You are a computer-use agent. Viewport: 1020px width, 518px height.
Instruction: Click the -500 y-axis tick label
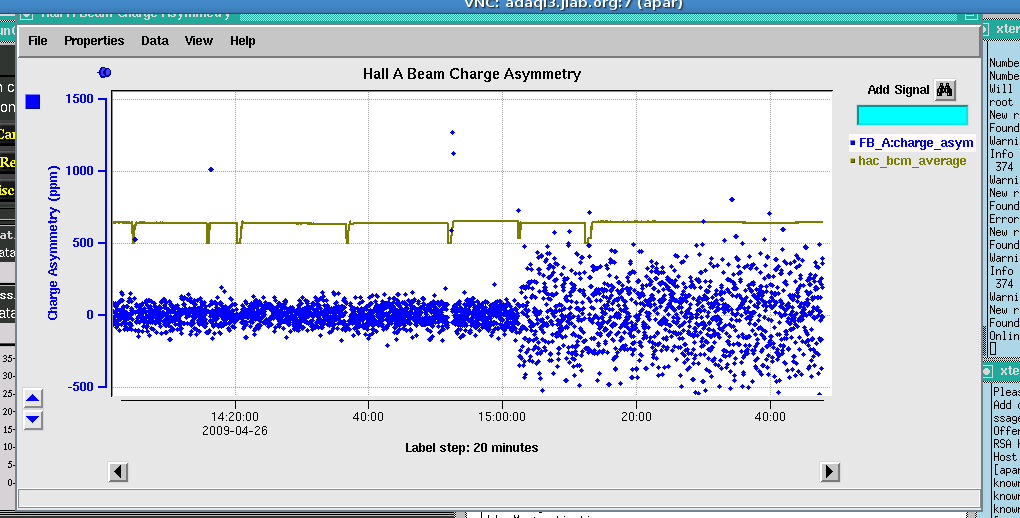point(81,387)
